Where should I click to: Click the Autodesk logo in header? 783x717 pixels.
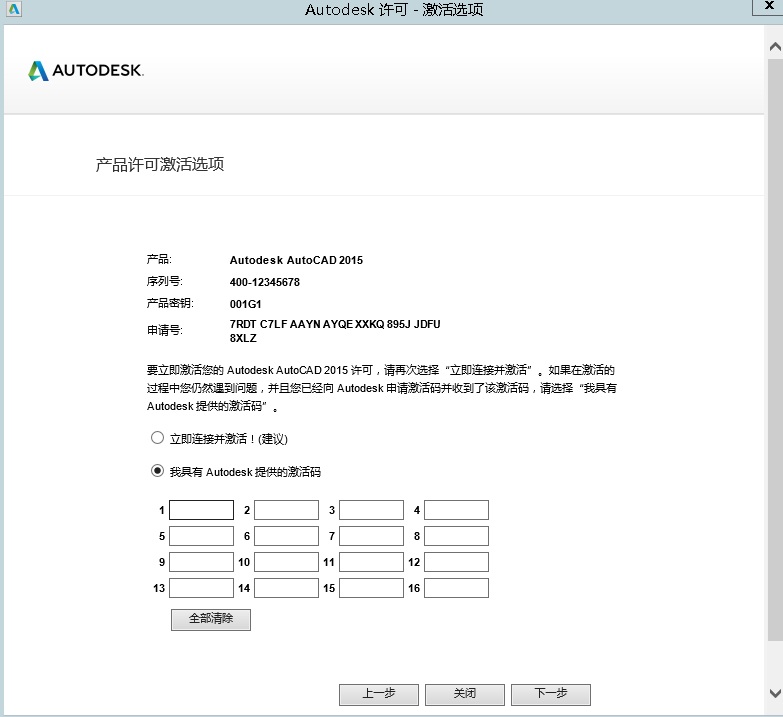86,71
